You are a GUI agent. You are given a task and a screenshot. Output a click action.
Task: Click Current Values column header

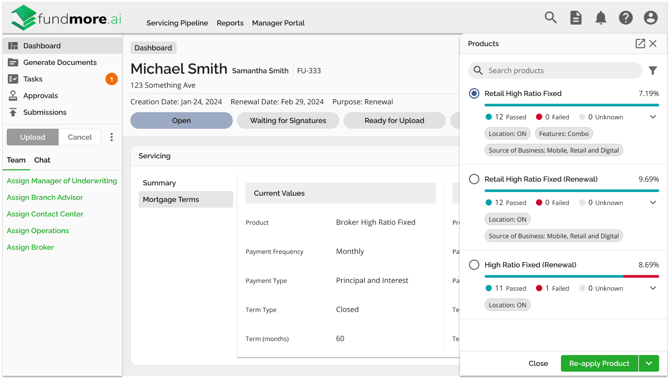point(341,193)
